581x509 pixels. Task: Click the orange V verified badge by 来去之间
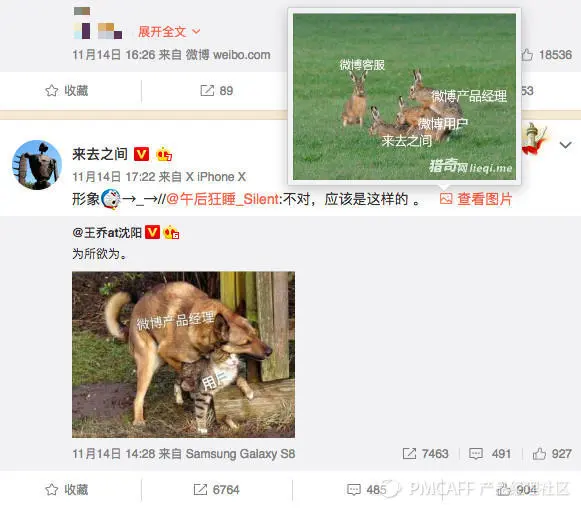(x=141, y=154)
